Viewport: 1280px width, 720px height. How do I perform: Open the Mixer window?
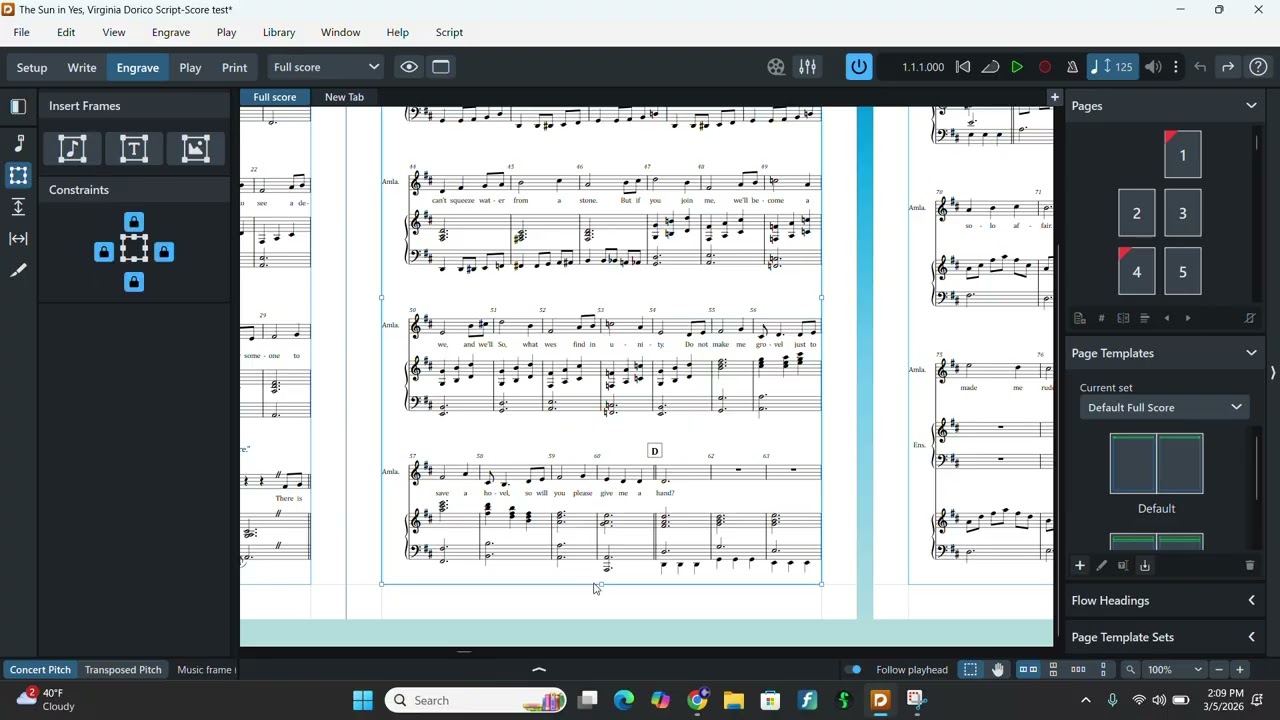(x=807, y=67)
